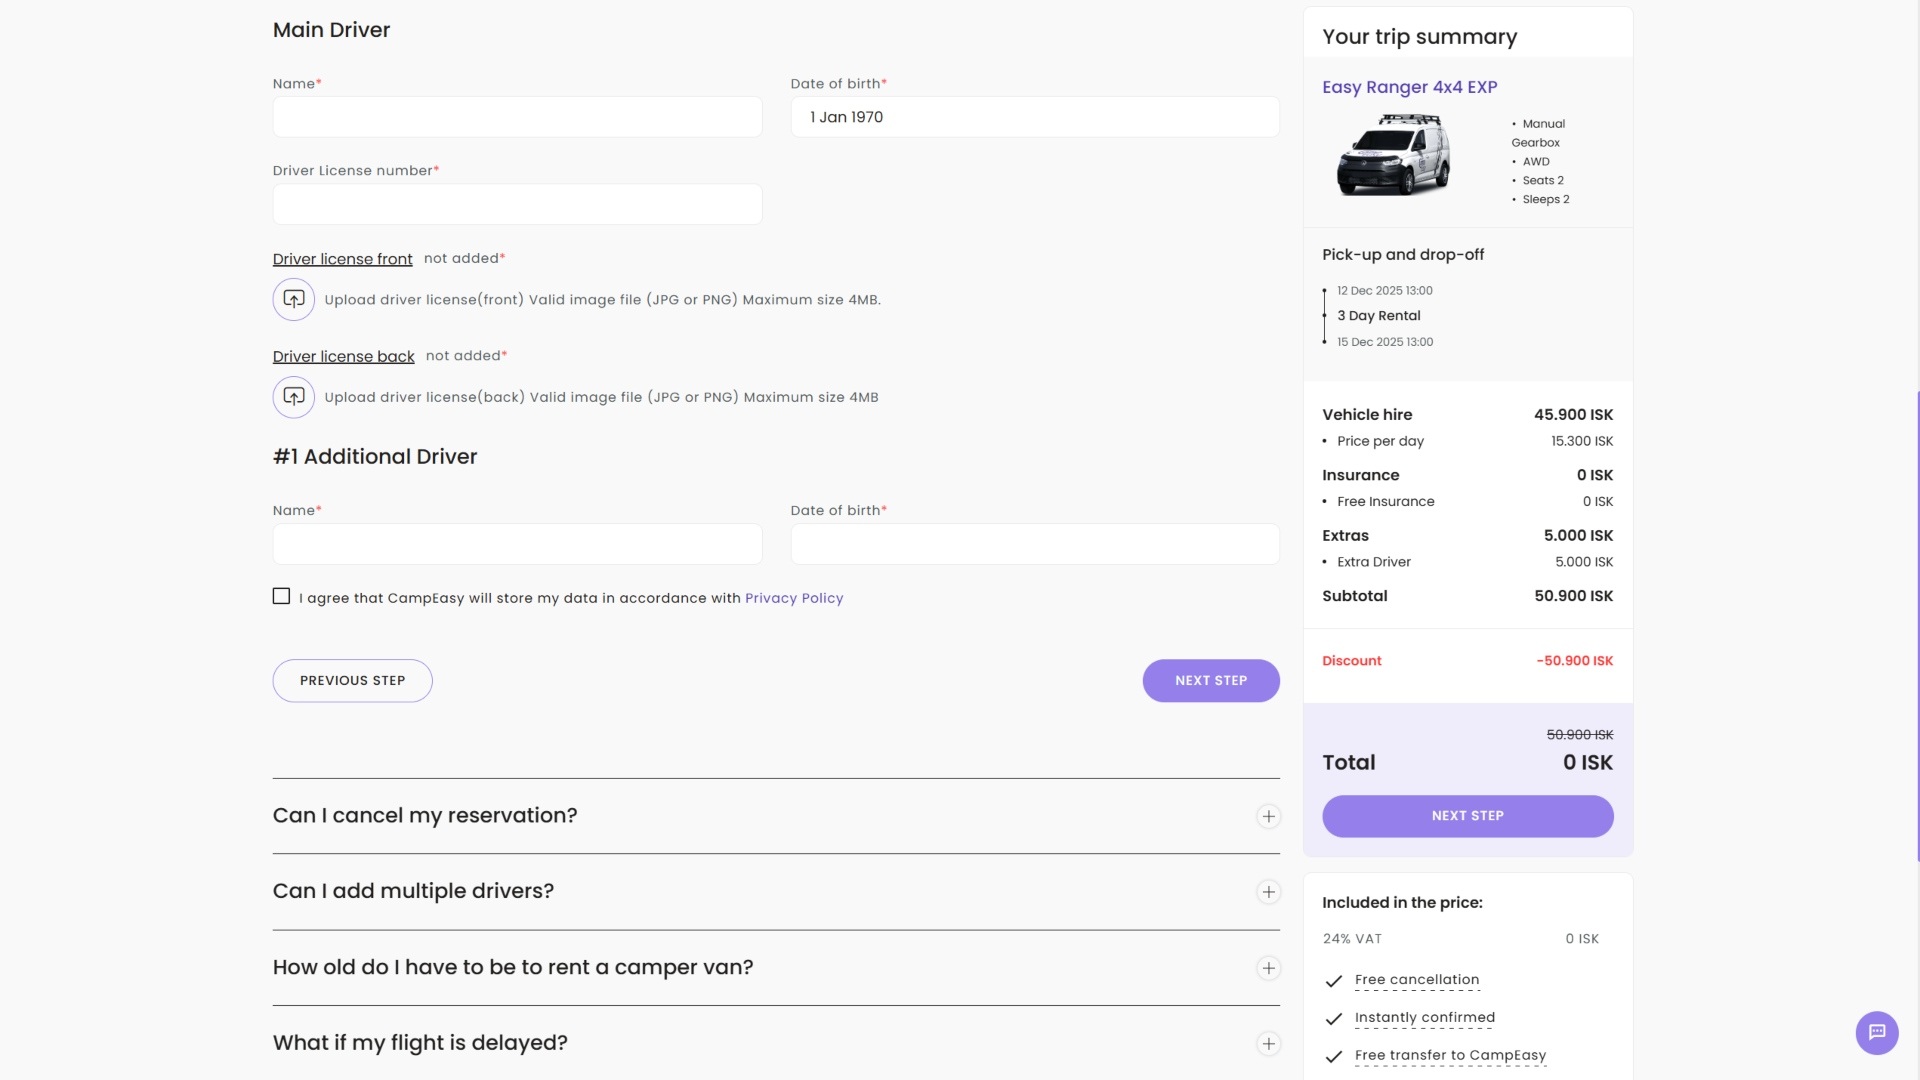The width and height of the screenshot is (1920, 1080).
Task: Click the additional driver Name field
Action: coord(516,544)
